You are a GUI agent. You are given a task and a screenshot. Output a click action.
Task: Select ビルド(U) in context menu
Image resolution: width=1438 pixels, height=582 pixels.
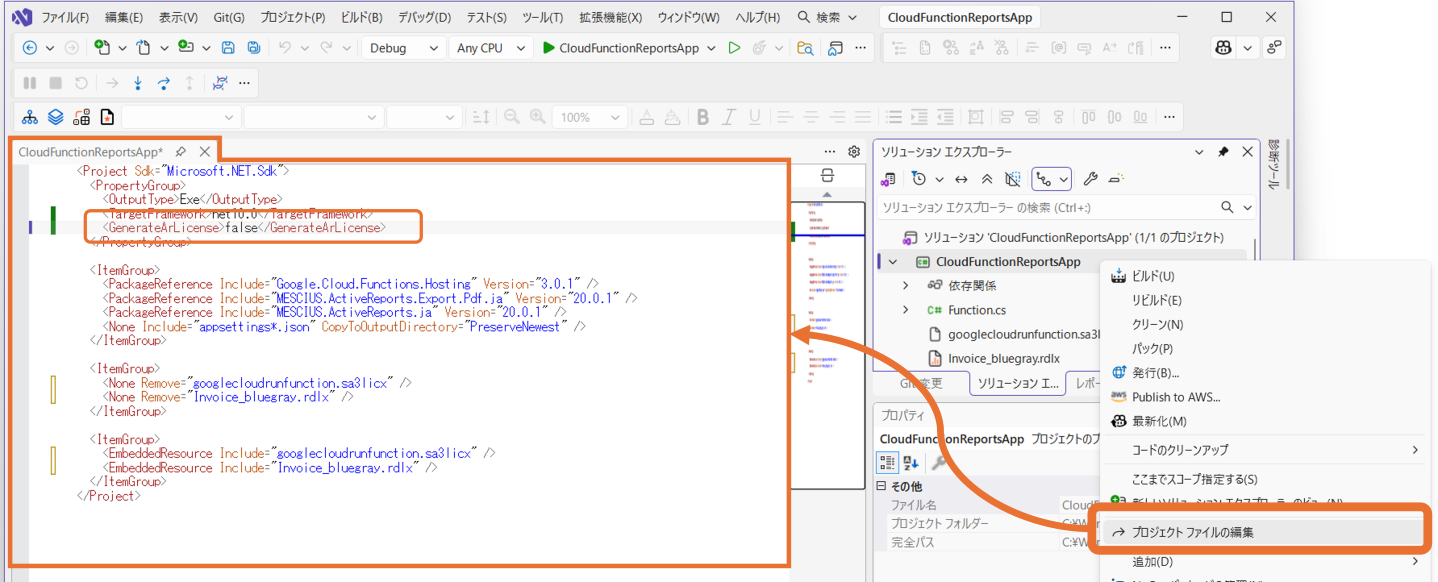pos(1264,276)
